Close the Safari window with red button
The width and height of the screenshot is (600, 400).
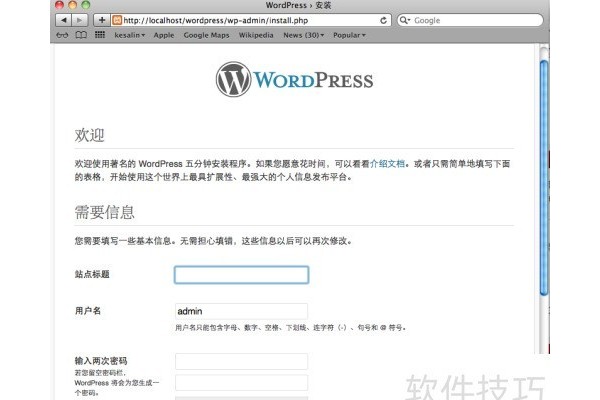[59, 5]
